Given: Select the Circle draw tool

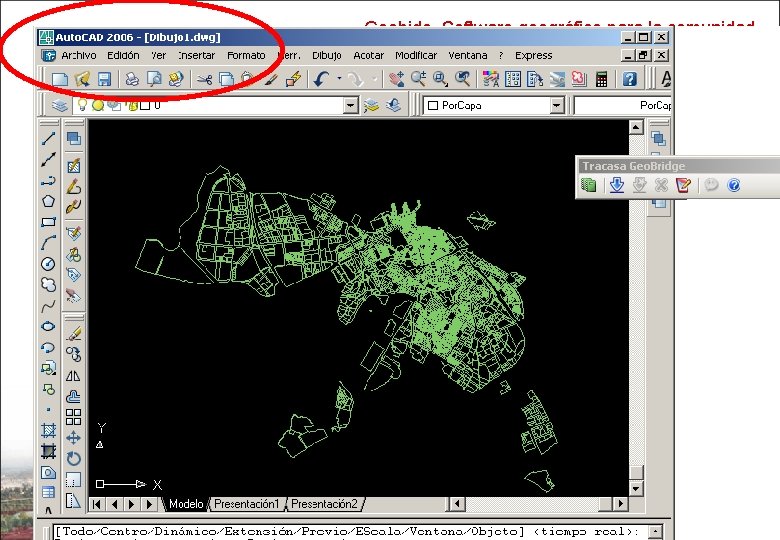Looking at the screenshot, I should tap(48, 264).
